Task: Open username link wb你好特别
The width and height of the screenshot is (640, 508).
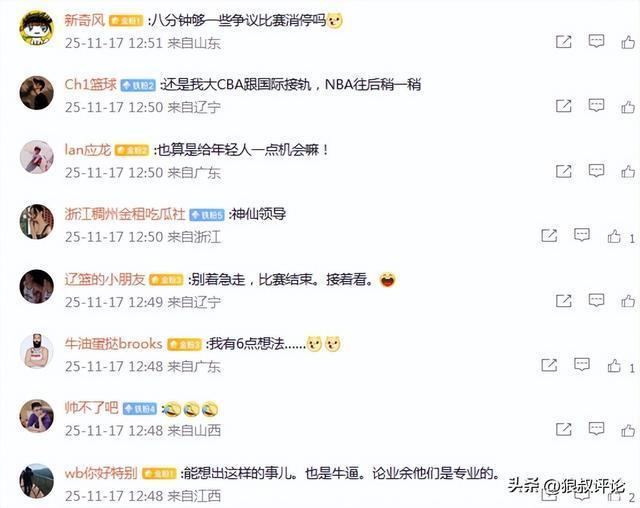Action: [x=101, y=473]
